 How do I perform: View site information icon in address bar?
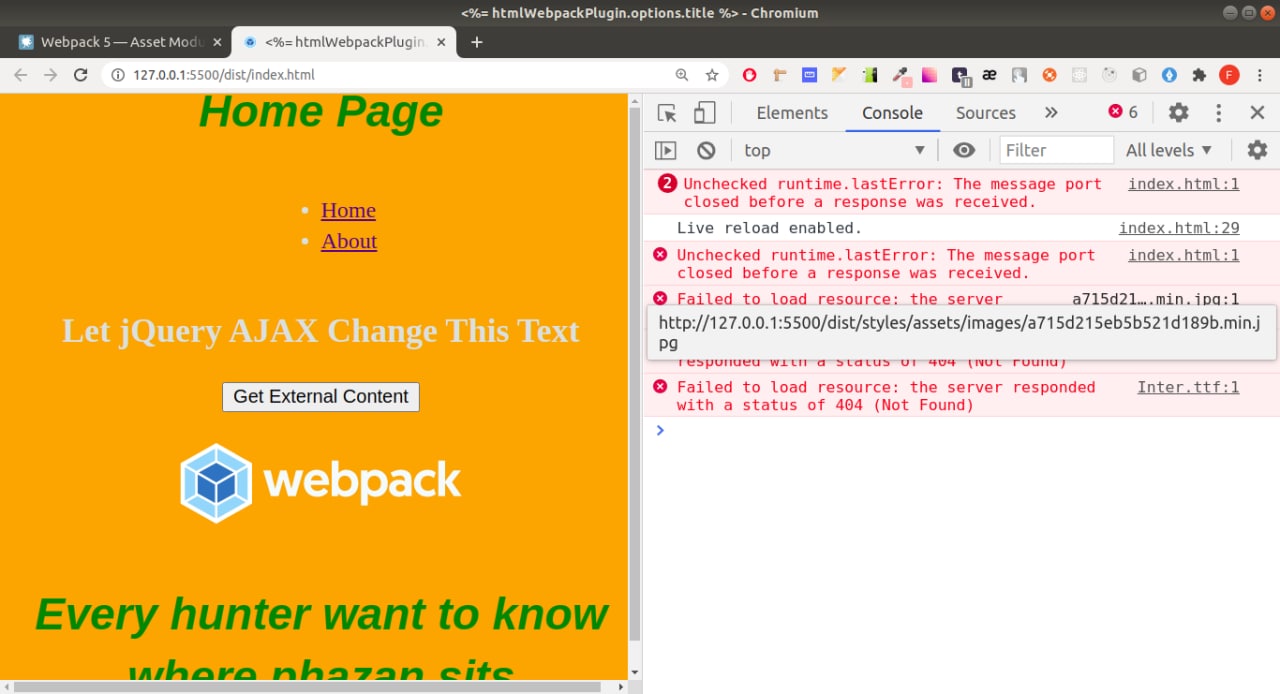[118, 75]
